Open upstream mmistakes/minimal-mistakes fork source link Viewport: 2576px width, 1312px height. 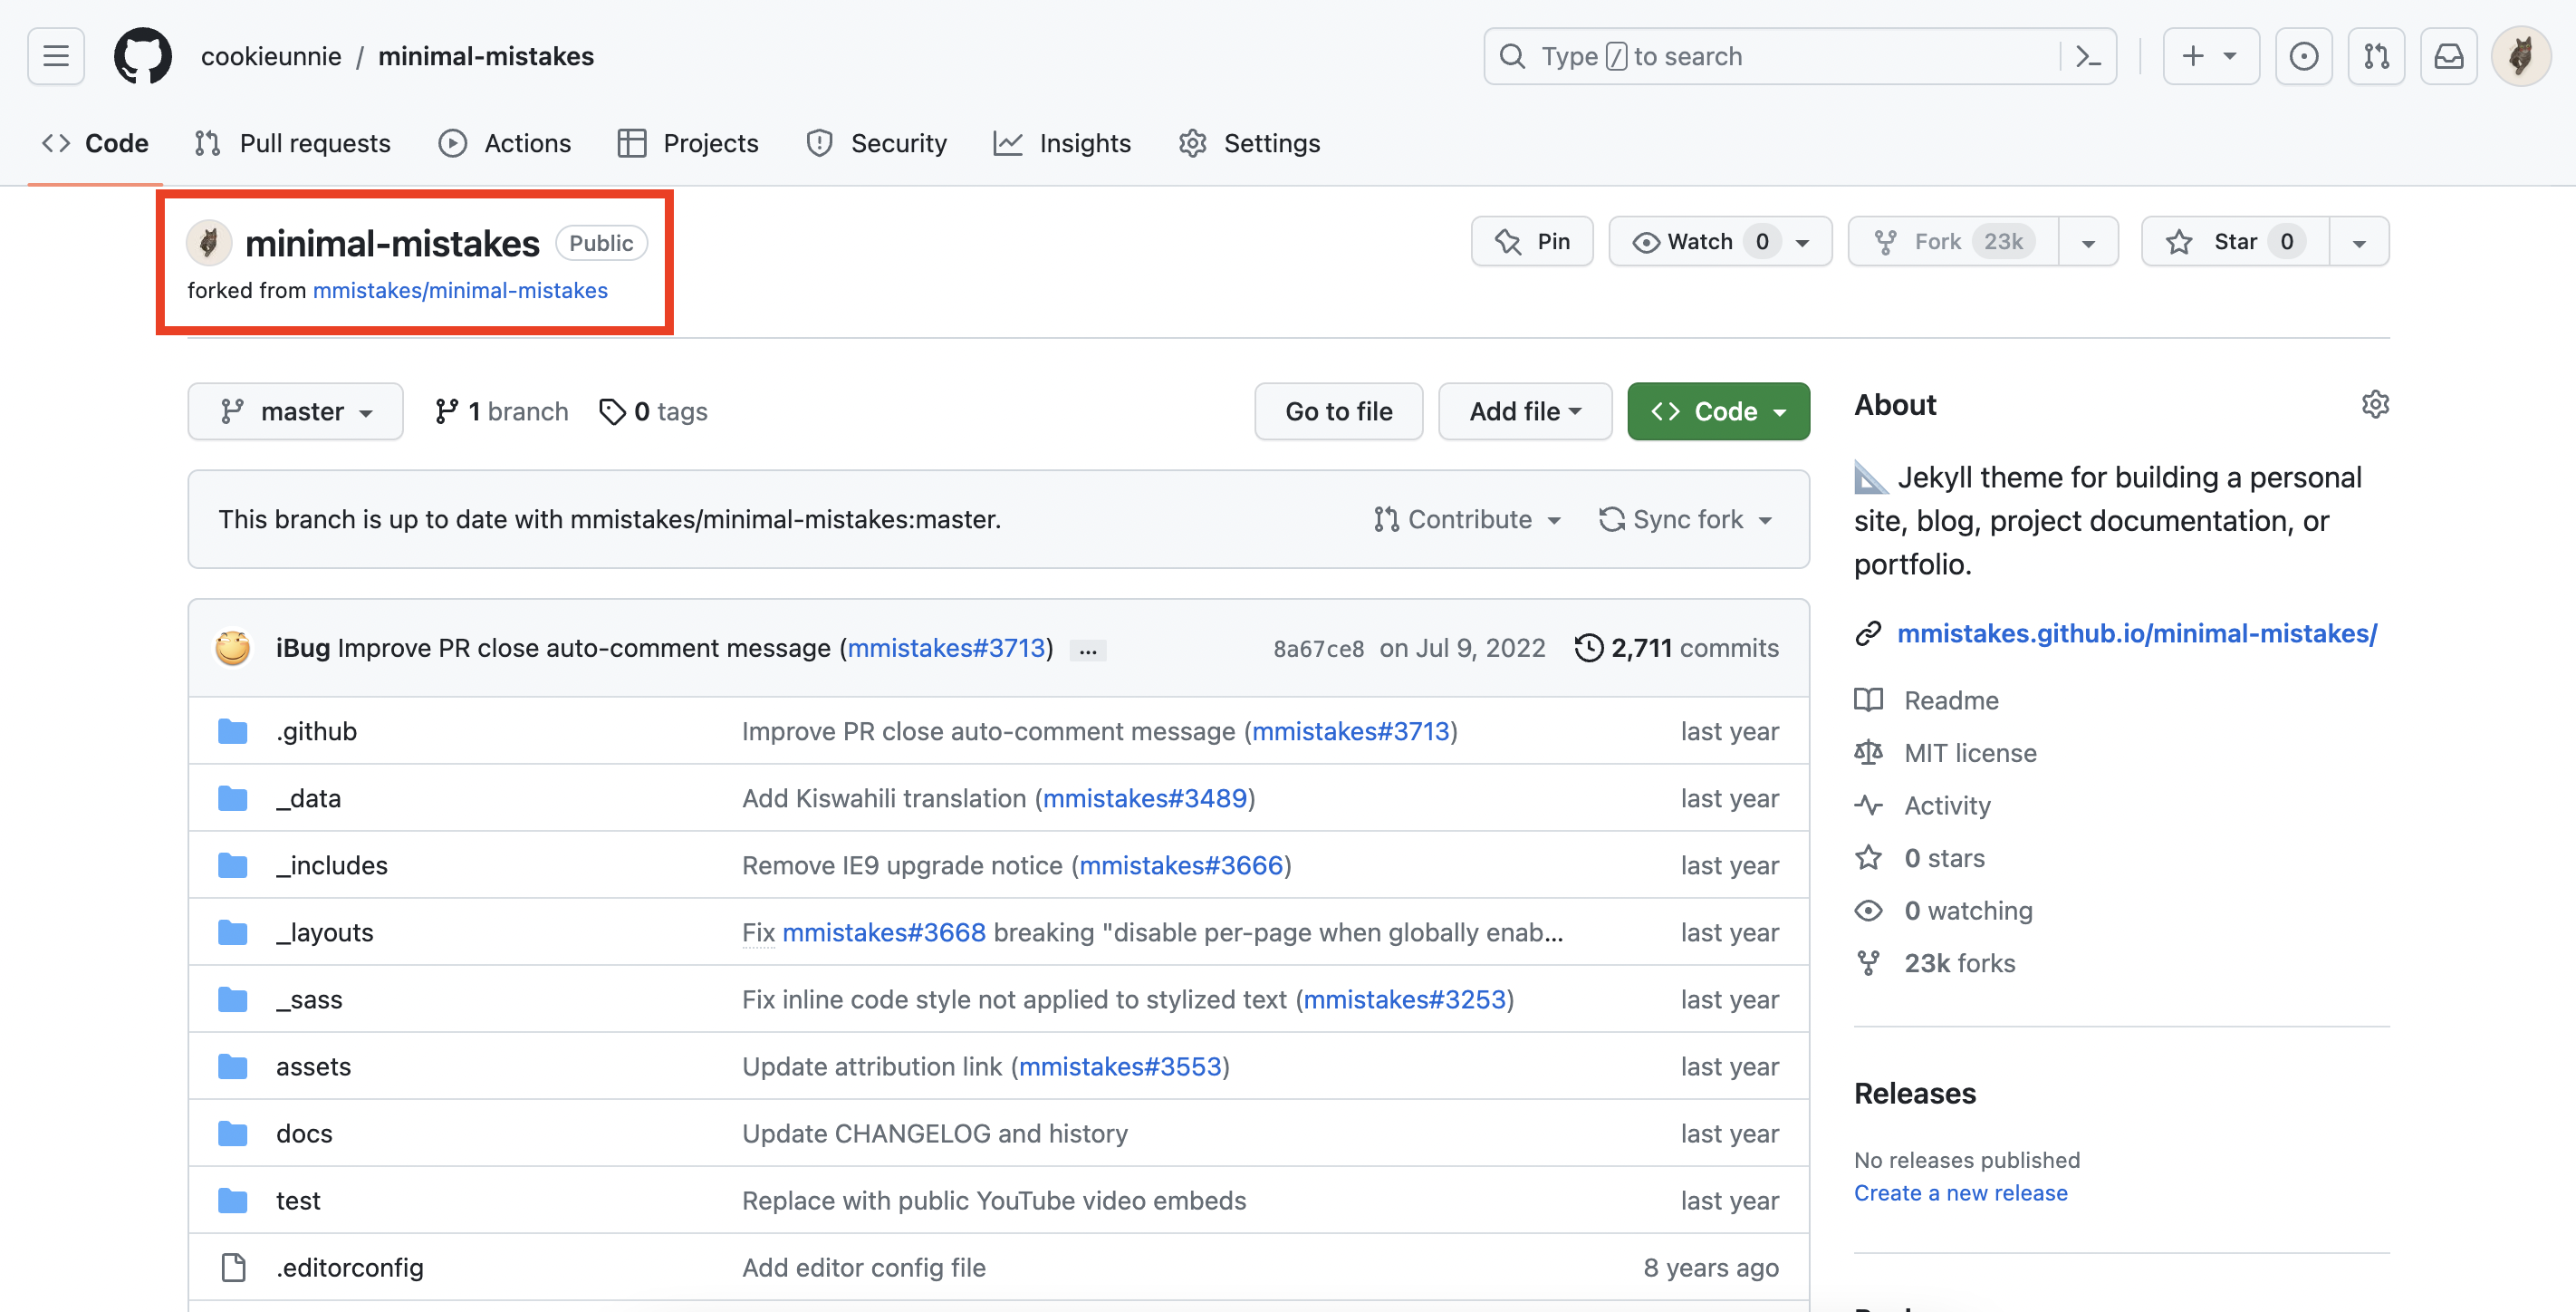[x=460, y=290]
